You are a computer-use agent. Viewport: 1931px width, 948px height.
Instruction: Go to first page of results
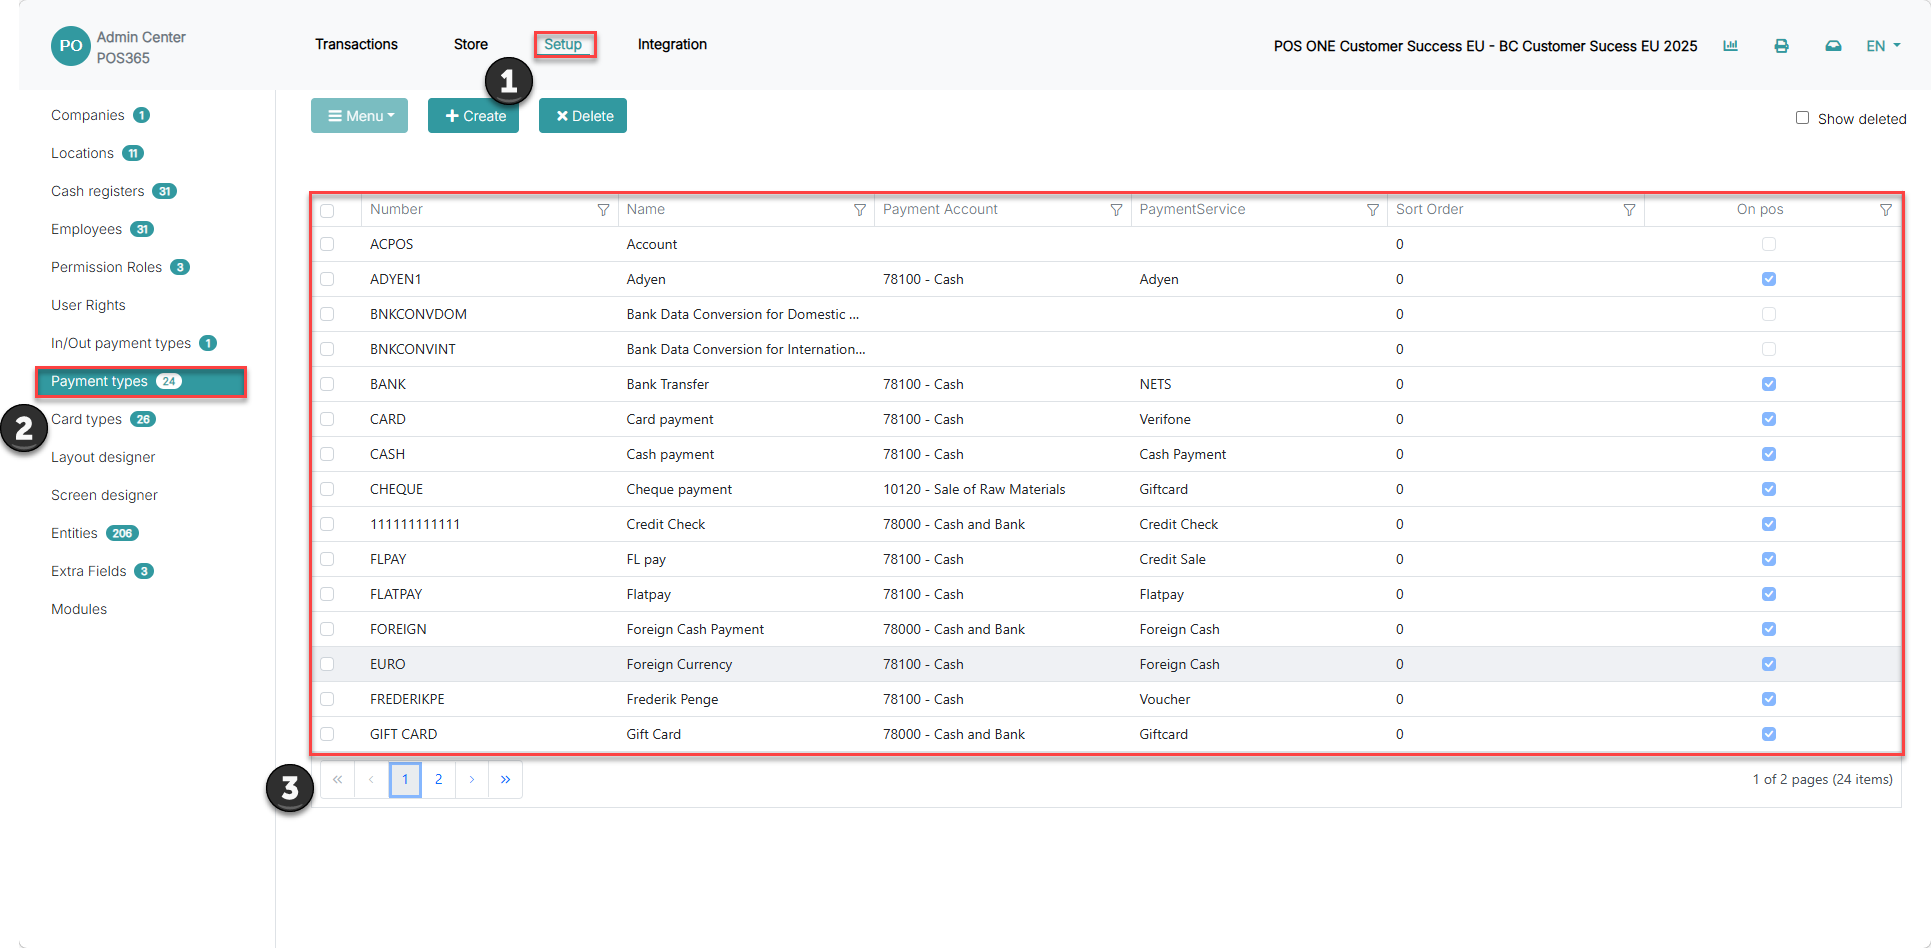click(x=338, y=779)
